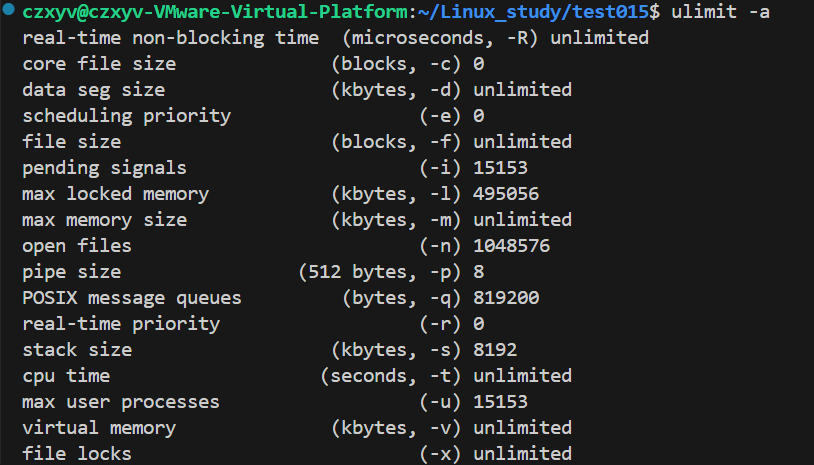Click the "(seconds, -t)" text
Image resolution: width=814 pixels, height=465 pixels.
[390, 376]
